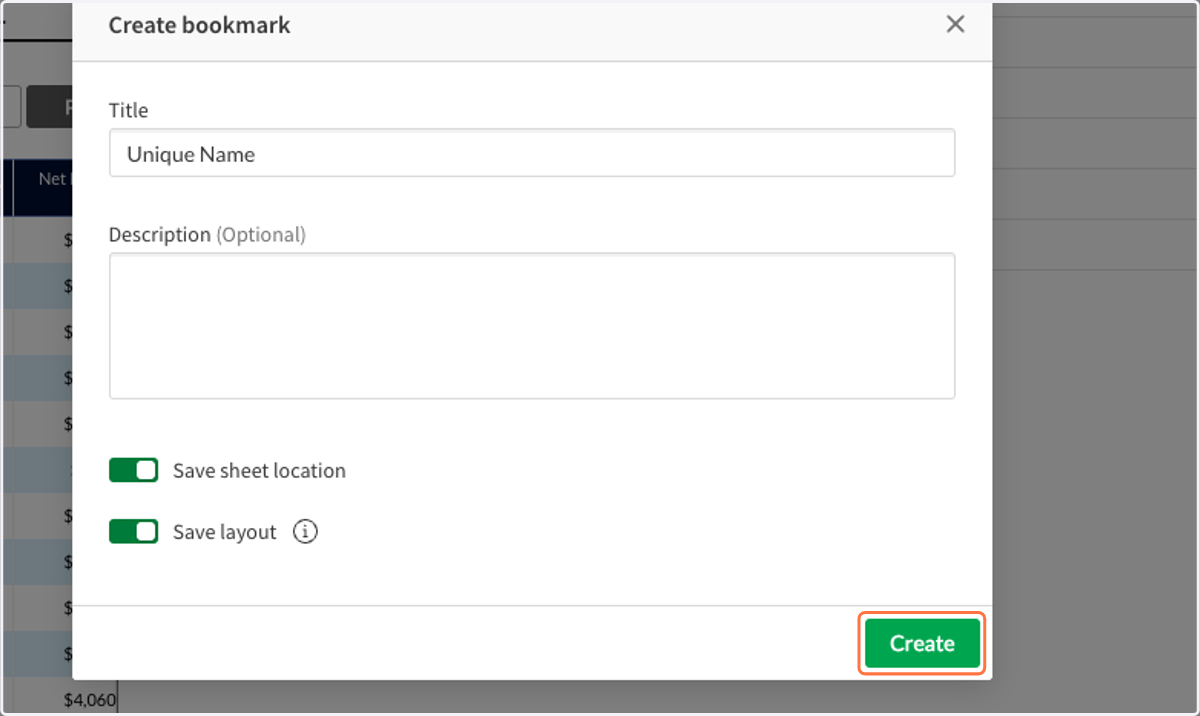Open the Save layout info icon
The image size is (1200, 716).
305,531
